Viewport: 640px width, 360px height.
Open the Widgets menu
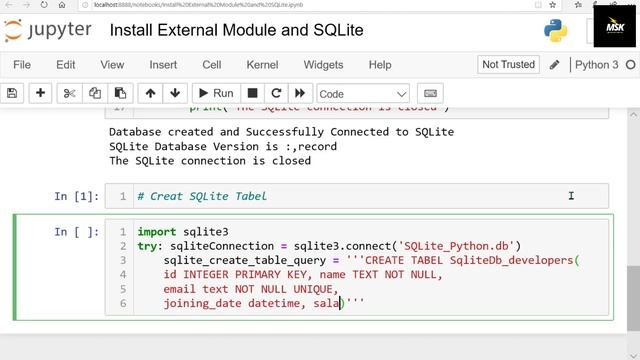[x=323, y=65]
